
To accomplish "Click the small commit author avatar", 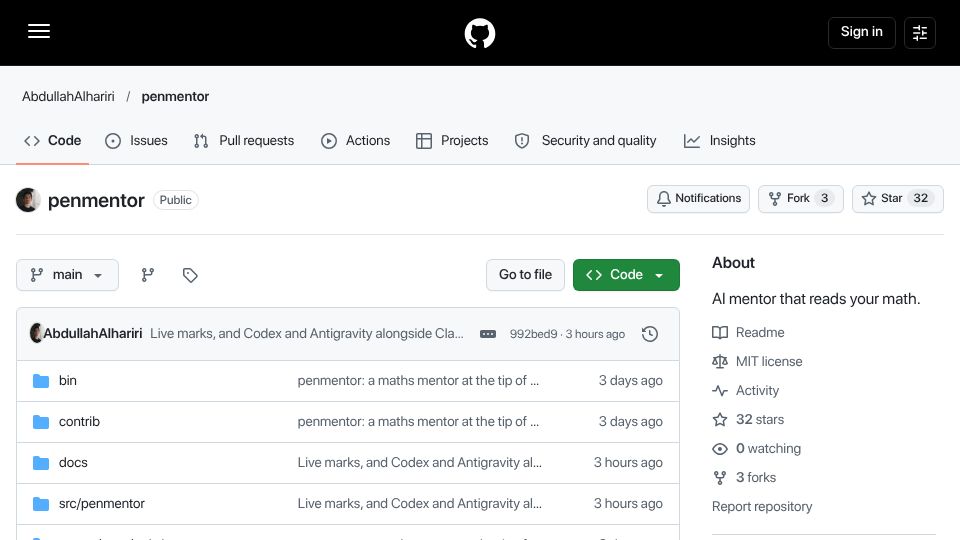I will coord(36,334).
